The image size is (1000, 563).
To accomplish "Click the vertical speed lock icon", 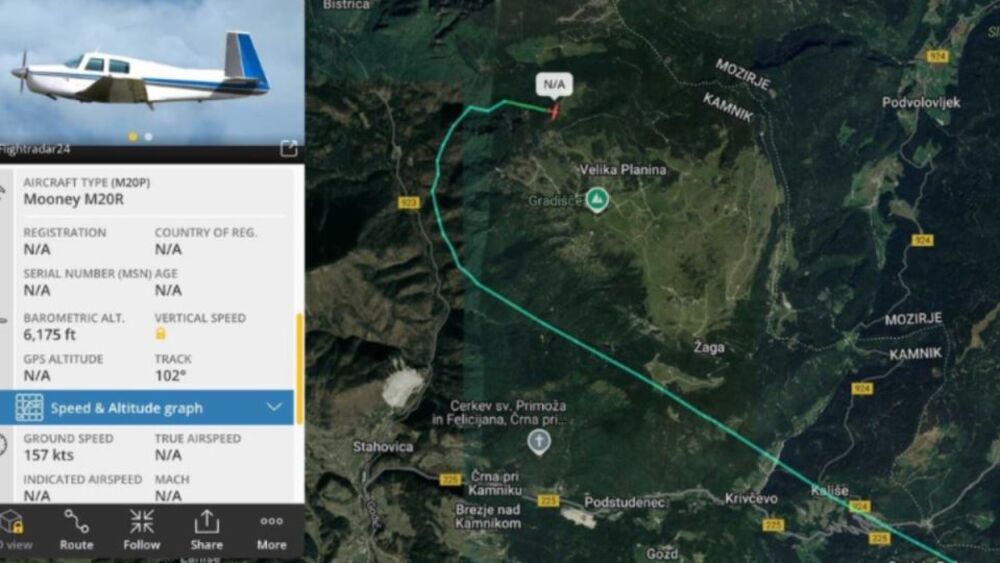I will pyautogui.click(x=161, y=333).
